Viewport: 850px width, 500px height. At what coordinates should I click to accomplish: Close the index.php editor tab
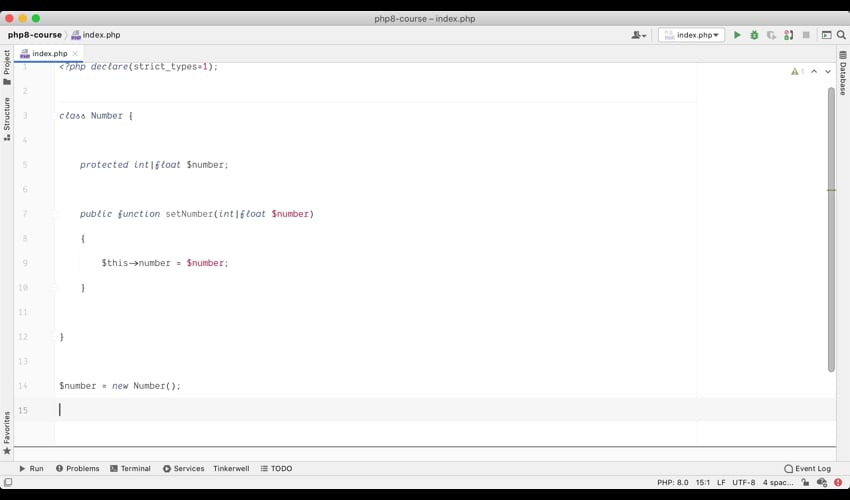(75, 53)
